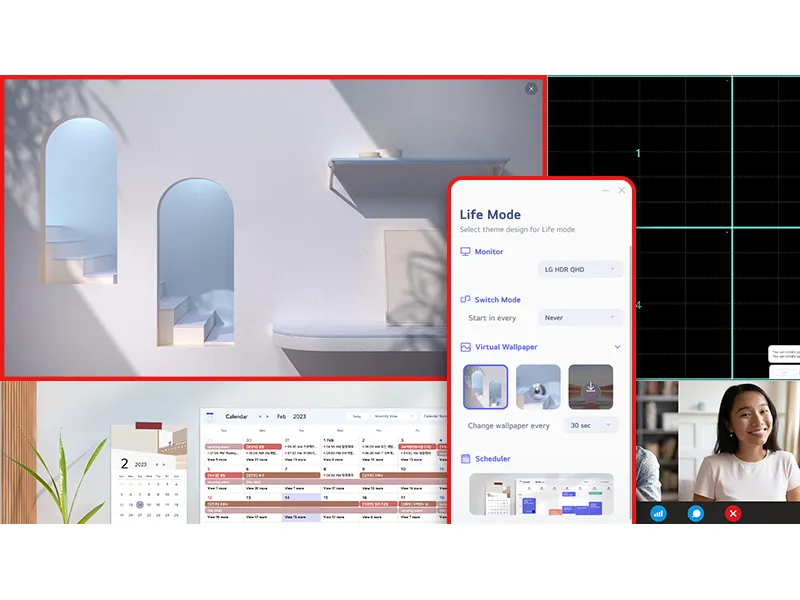Open the Never start interval dropdown
The image size is (800, 600).
tap(581, 317)
